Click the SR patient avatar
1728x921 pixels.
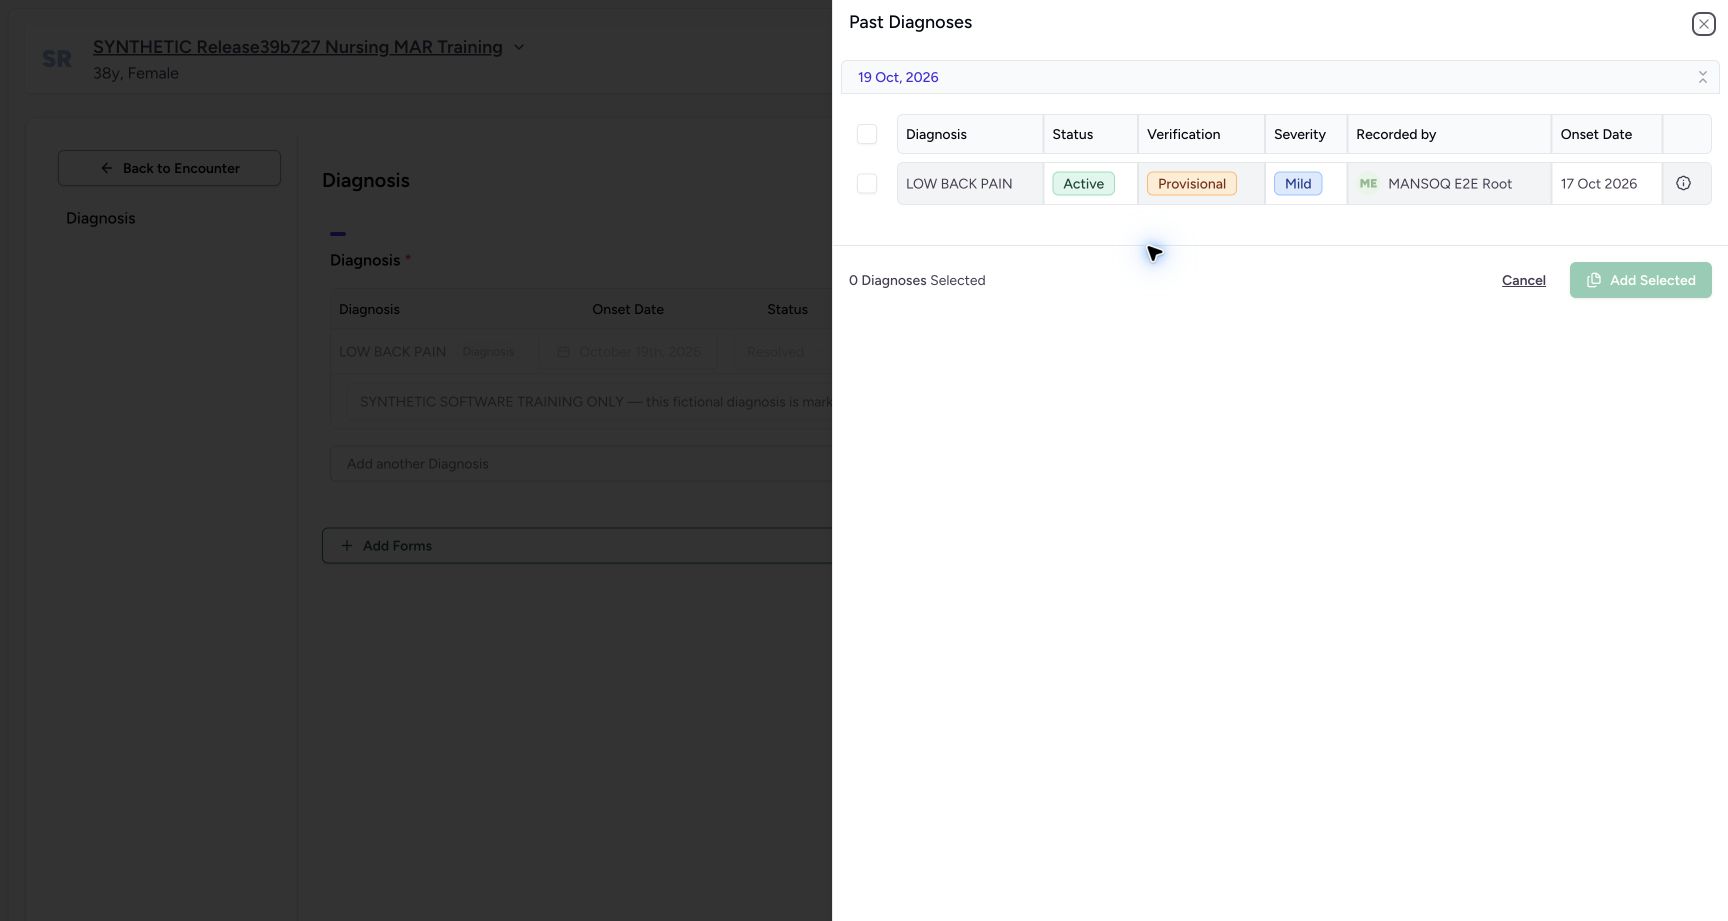coord(57,59)
